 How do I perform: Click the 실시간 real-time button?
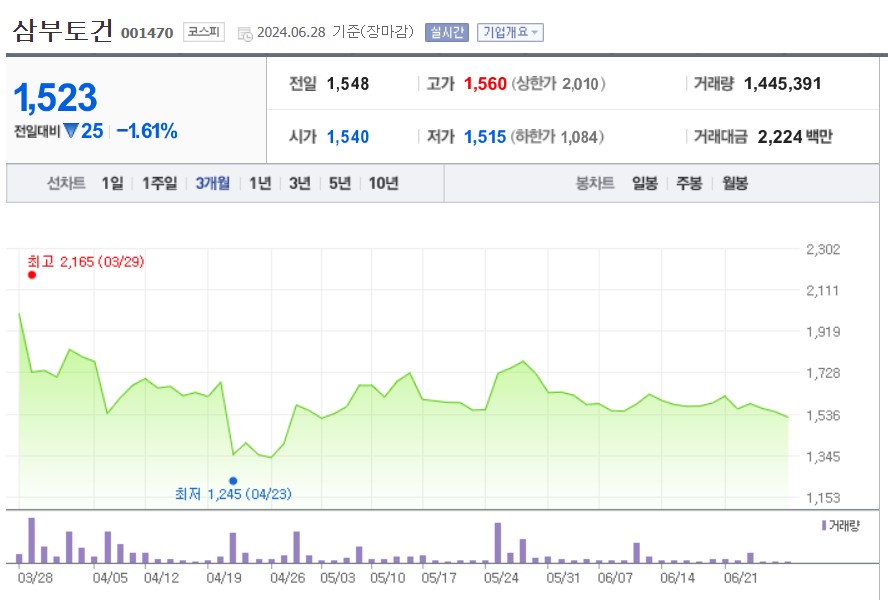[447, 32]
